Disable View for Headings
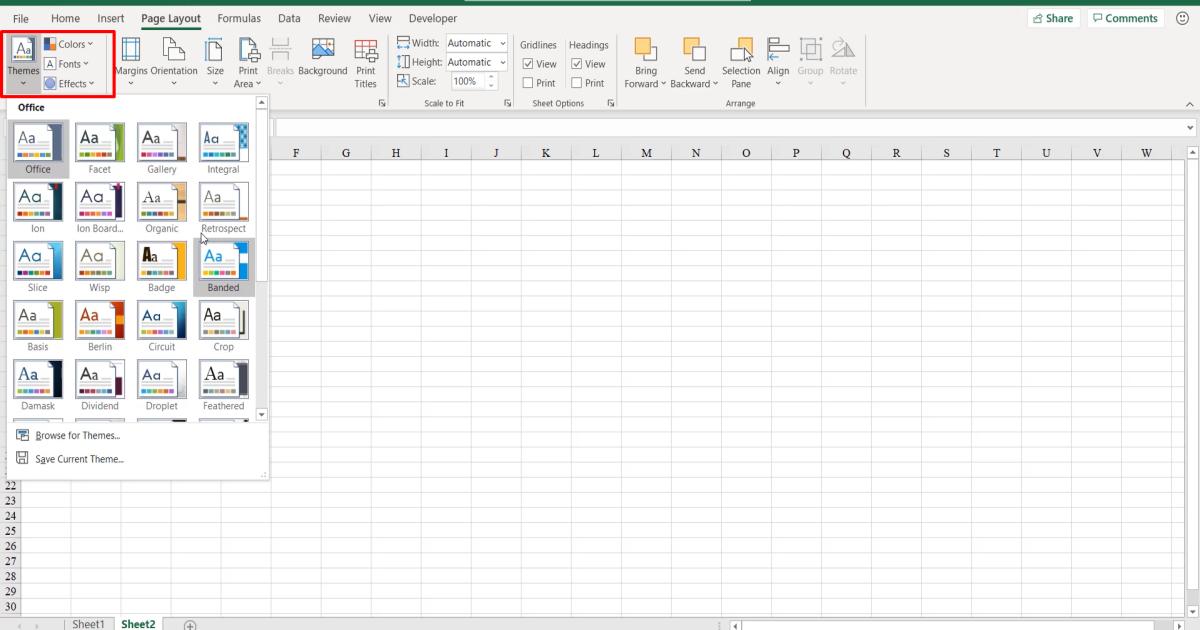Screen dimensions: 1200x630 point(577,63)
